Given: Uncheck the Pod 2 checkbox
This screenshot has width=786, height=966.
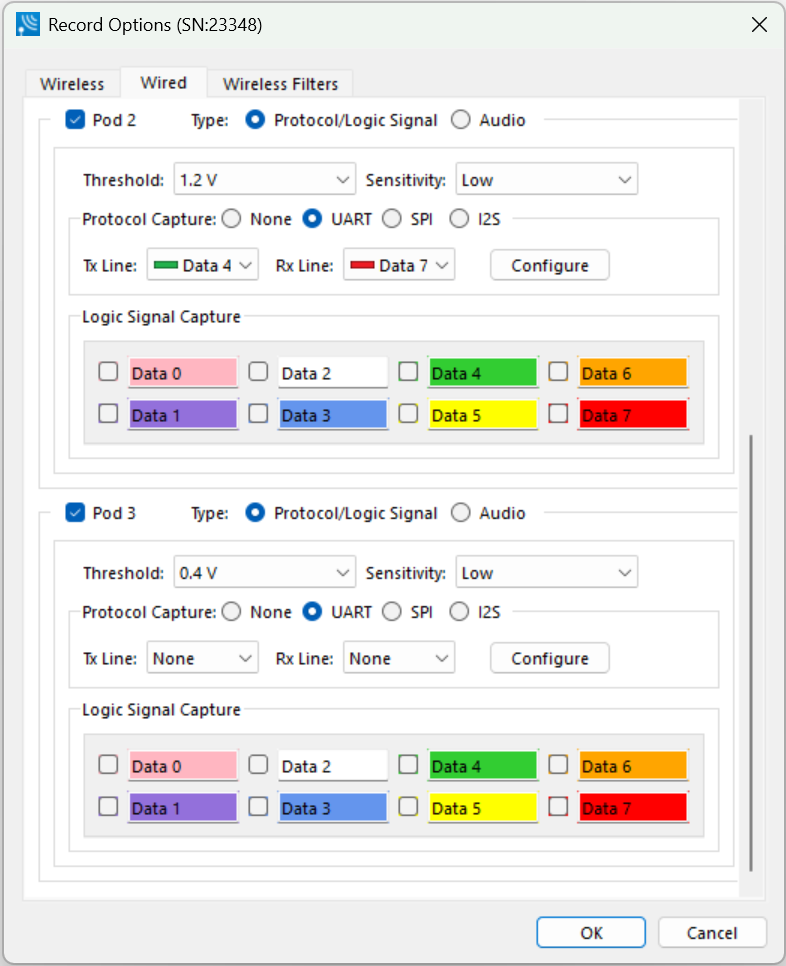Looking at the screenshot, I should tap(75, 120).
